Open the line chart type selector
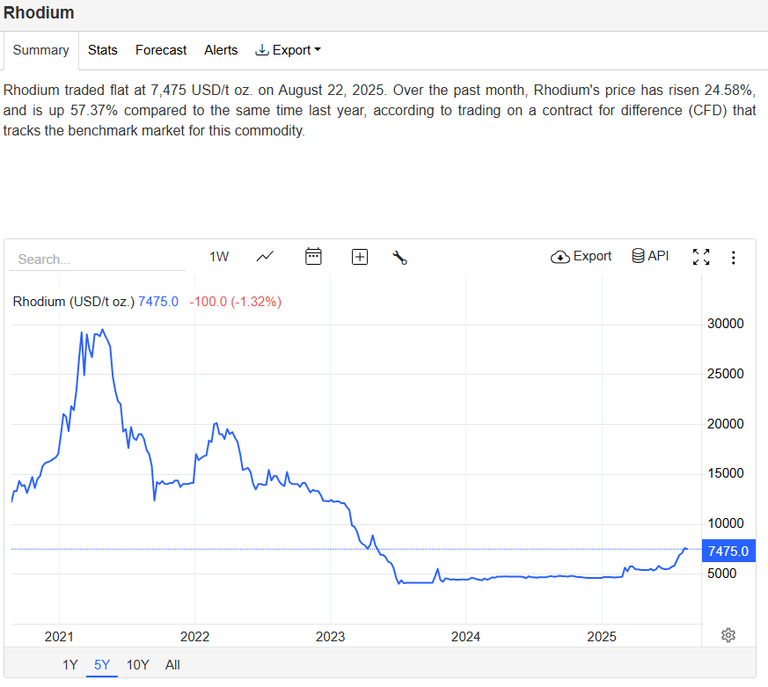 (x=265, y=257)
